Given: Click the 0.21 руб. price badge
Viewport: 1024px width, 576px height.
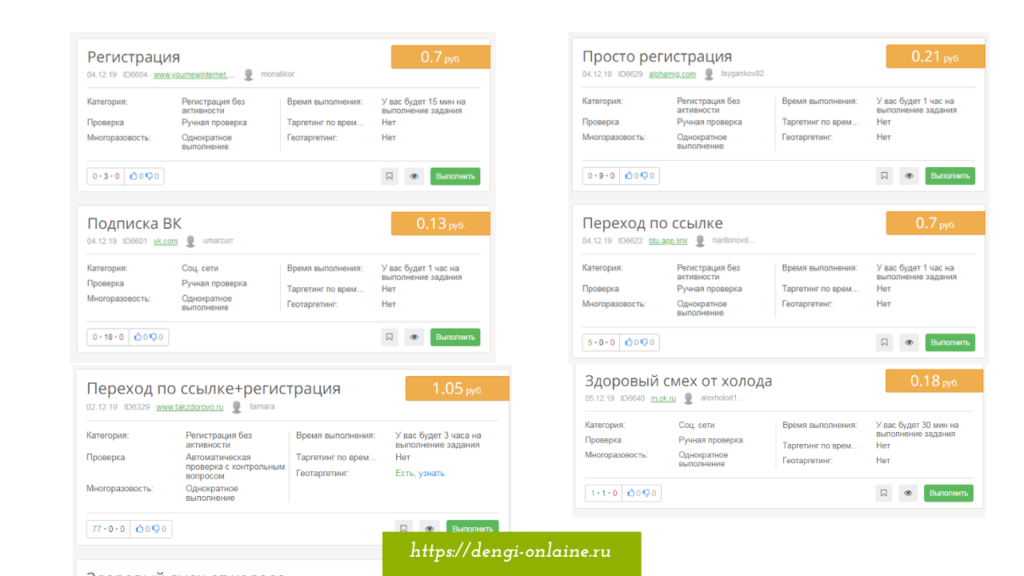Looking at the screenshot, I should [935, 56].
